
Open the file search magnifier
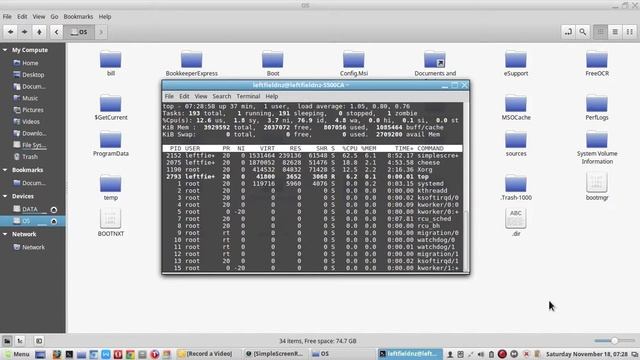pyautogui.click(x=583, y=32)
